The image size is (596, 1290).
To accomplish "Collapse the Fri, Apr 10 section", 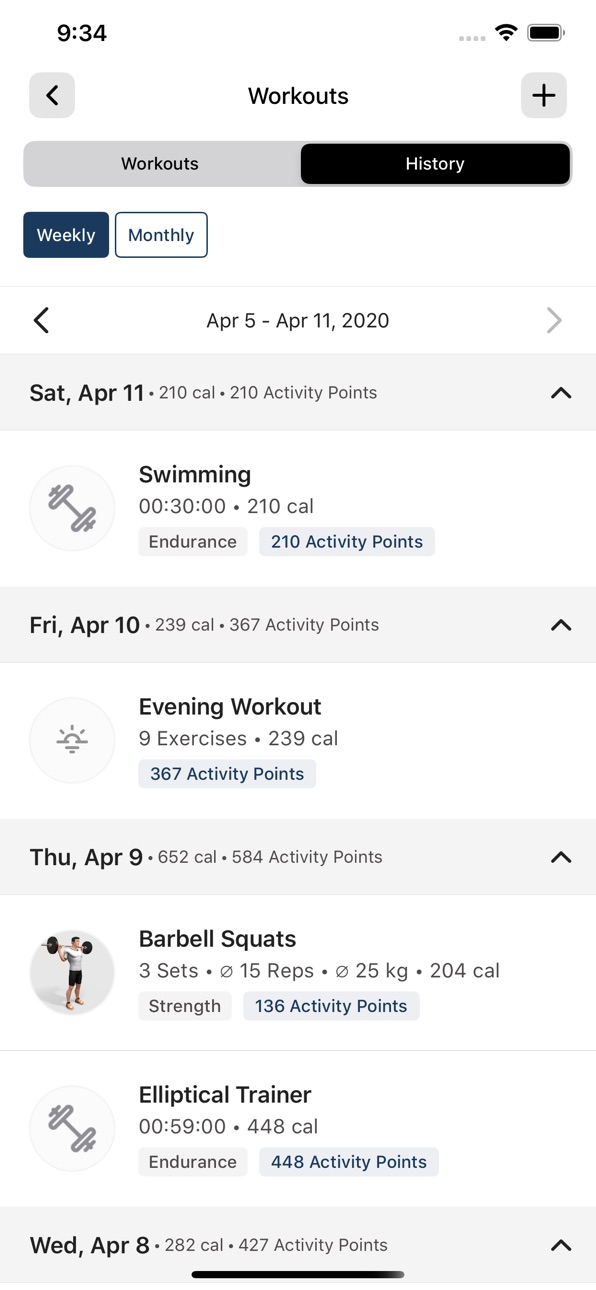I will [x=561, y=625].
